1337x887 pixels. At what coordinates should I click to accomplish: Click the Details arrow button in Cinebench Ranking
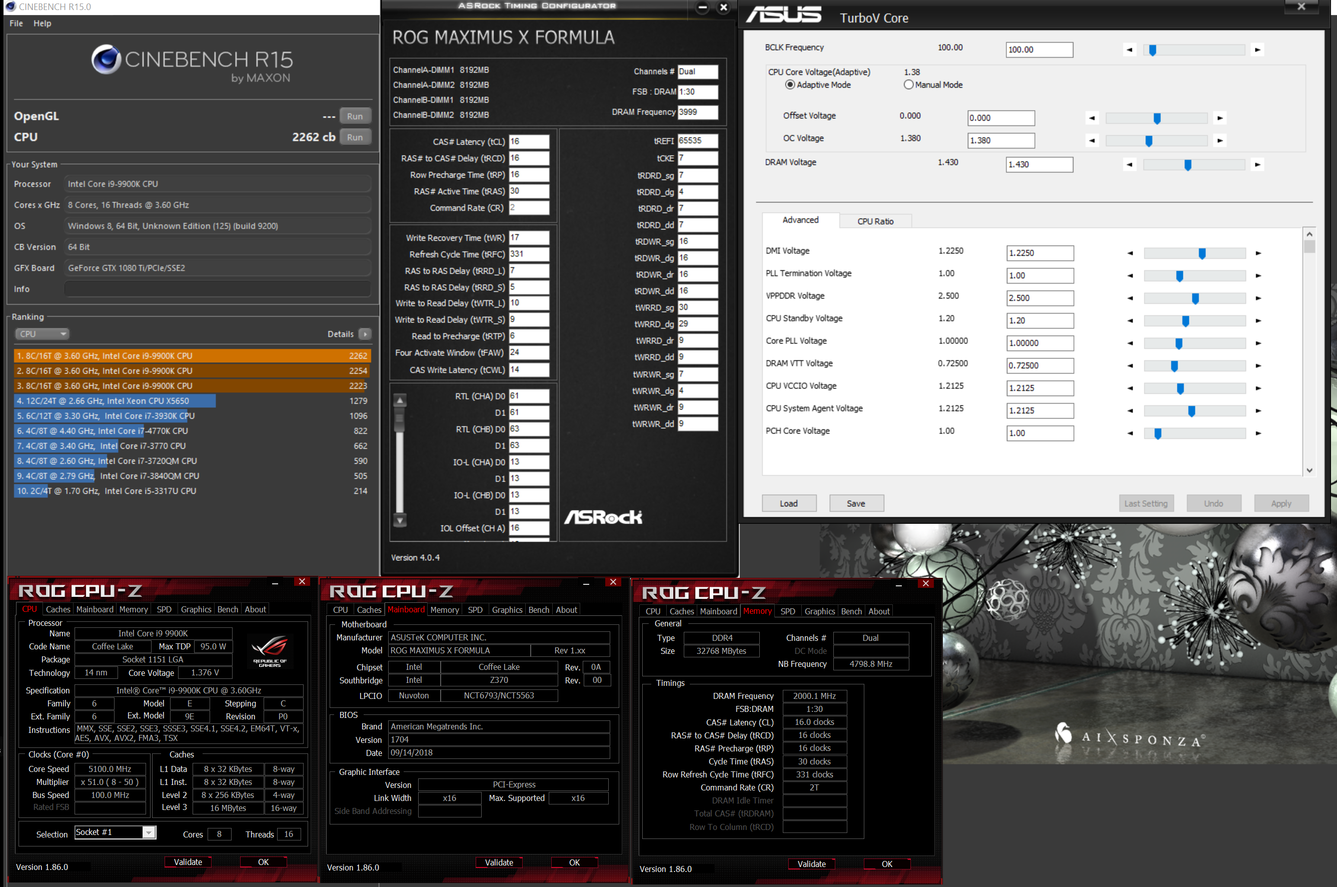point(365,334)
